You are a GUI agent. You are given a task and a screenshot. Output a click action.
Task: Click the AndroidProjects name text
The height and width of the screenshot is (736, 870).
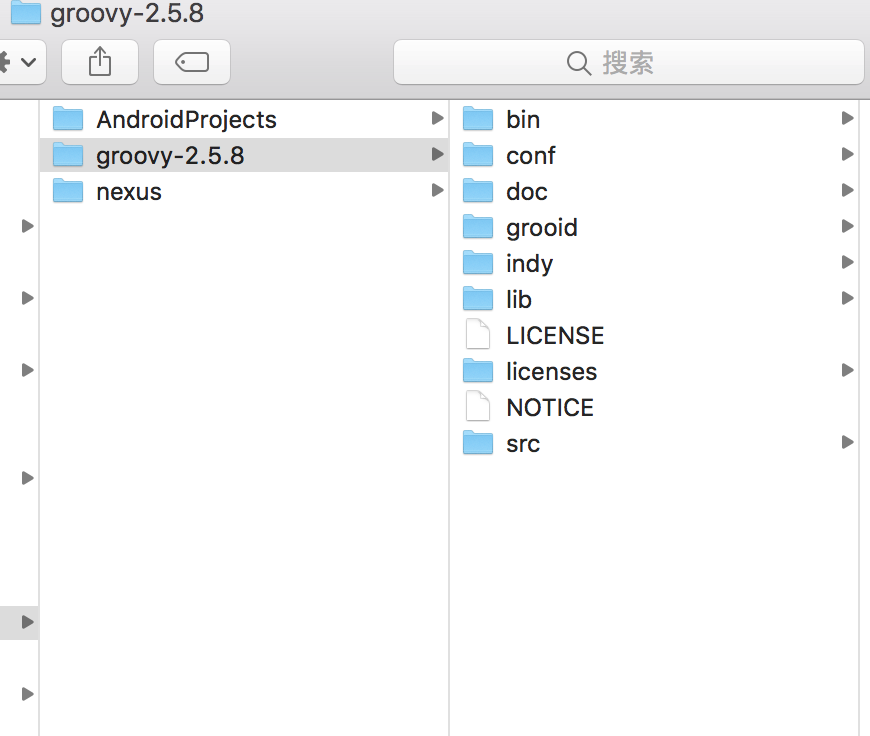[186, 120]
